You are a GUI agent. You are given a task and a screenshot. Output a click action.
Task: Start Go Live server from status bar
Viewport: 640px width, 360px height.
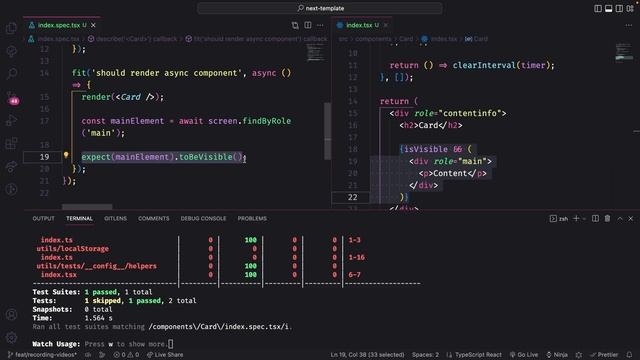tap(524, 355)
